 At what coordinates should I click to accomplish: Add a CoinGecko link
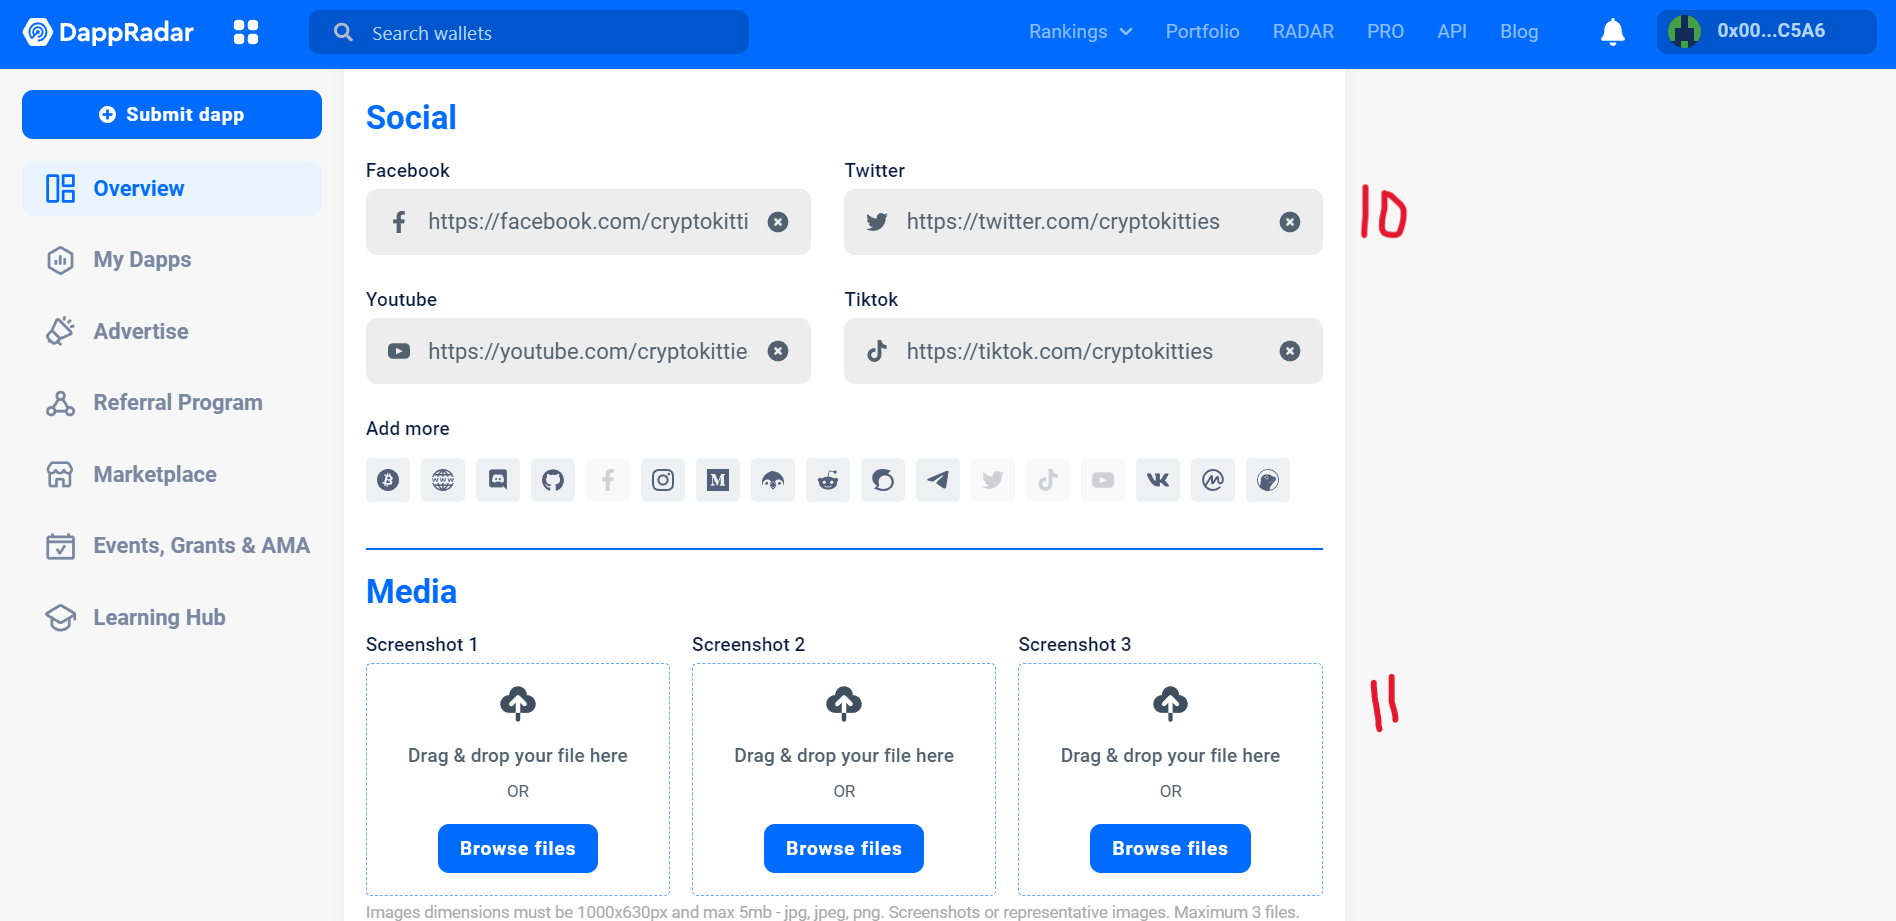[1268, 480]
